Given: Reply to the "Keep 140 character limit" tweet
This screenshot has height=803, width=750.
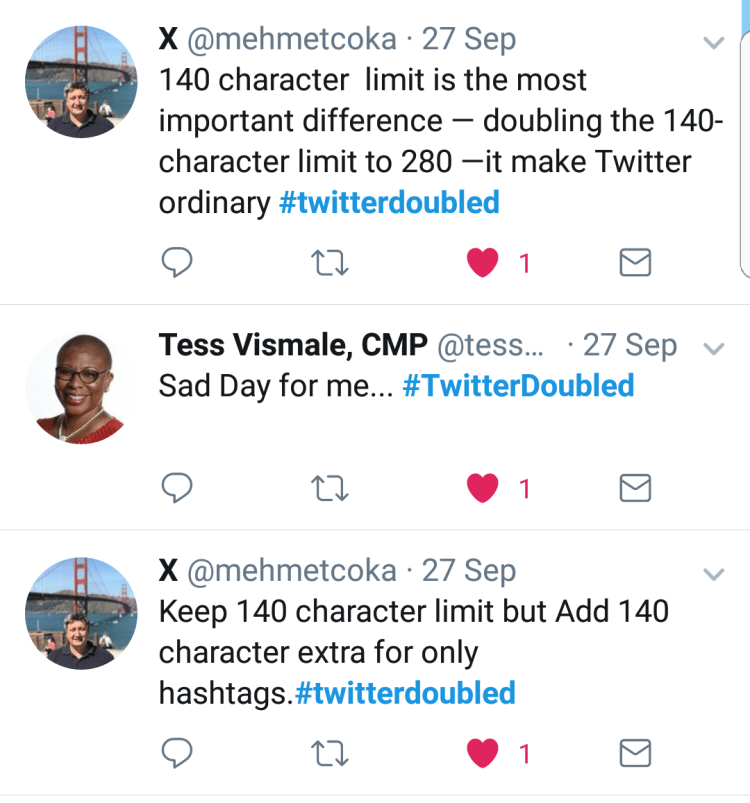Looking at the screenshot, I should coord(176,752).
